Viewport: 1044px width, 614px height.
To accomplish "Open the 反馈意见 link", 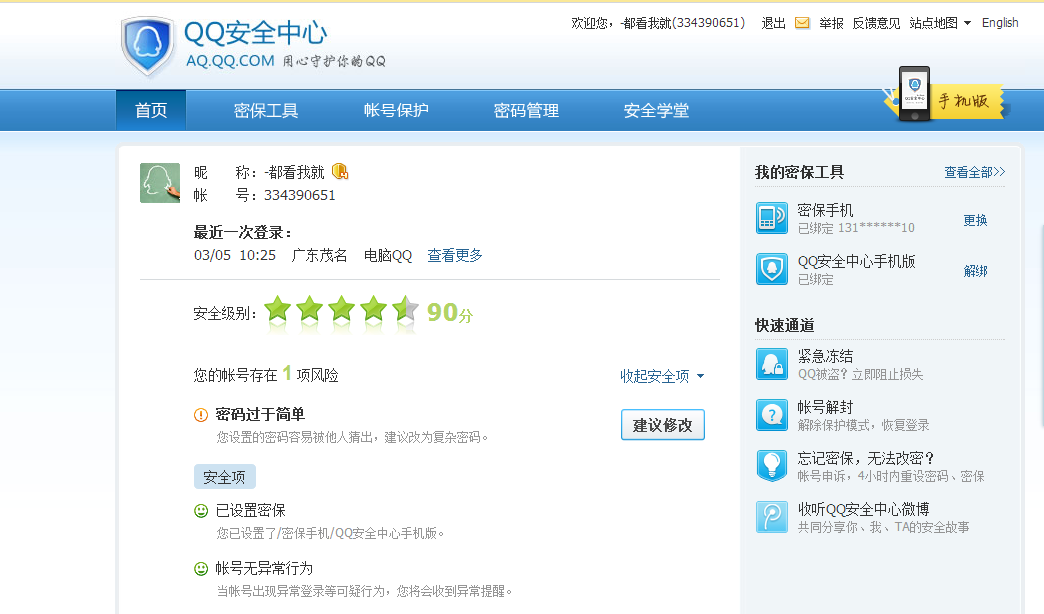I will point(876,23).
